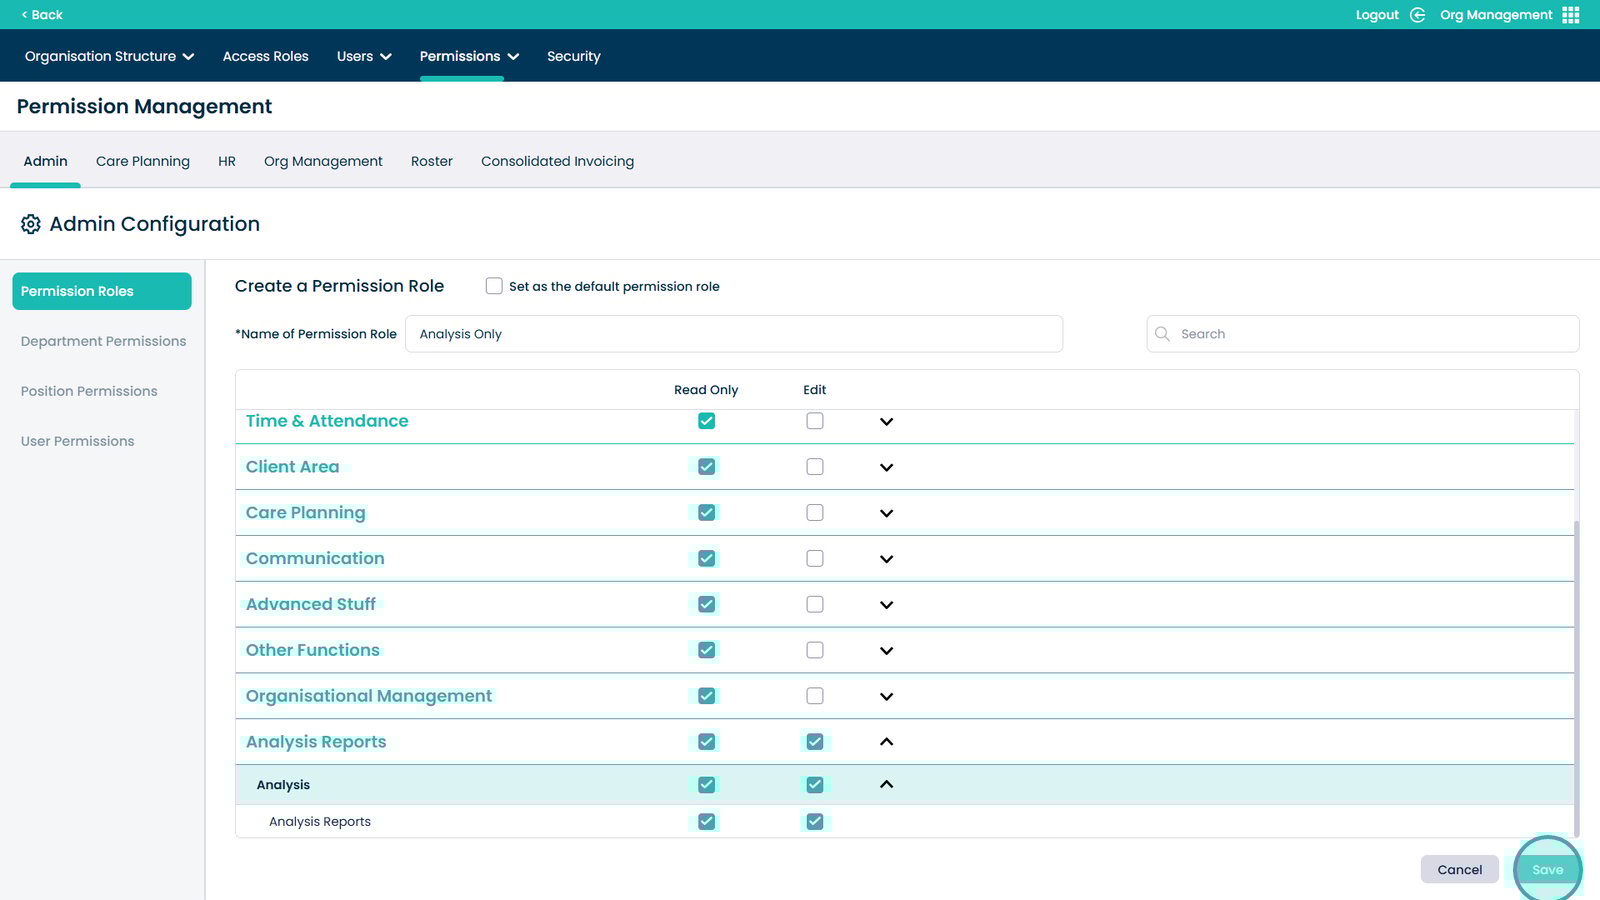
Task: Click the Admin Configuration gear icon
Action: point(31,224)
